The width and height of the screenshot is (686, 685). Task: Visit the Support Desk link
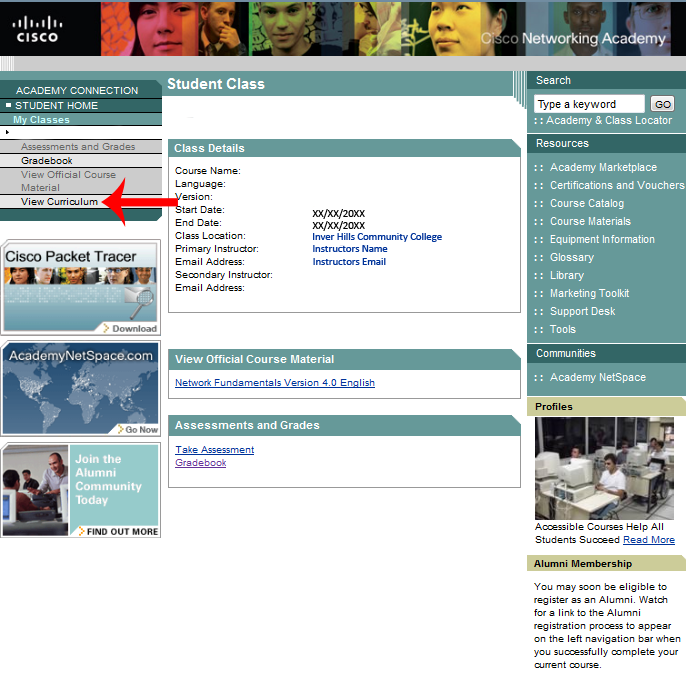pyautogui.click(x=582, y=312)
